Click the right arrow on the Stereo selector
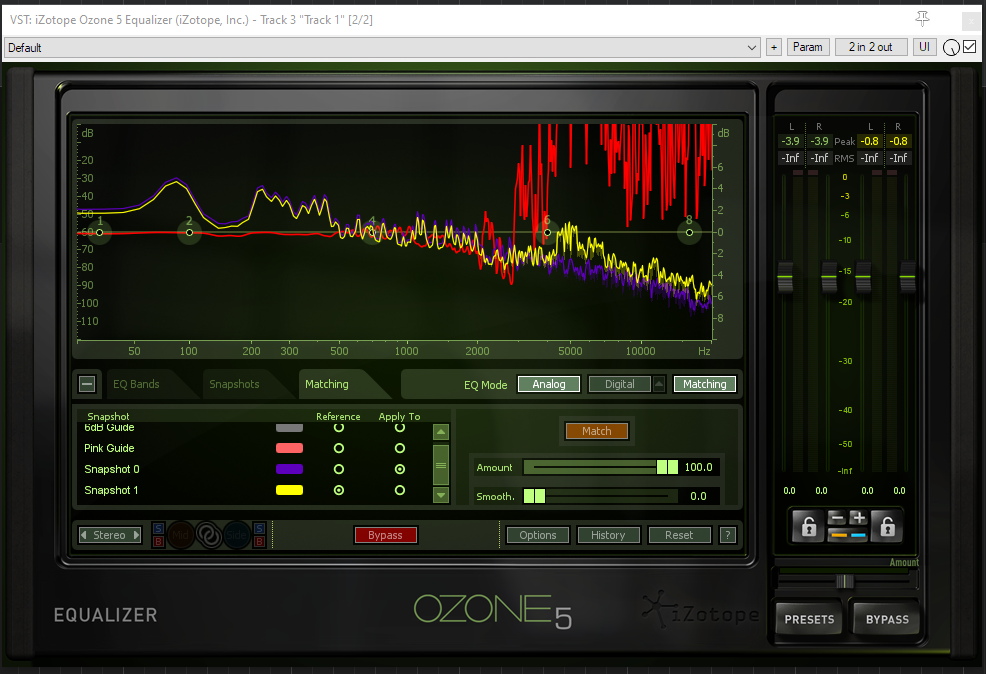The width and height of the screenshot is (986, 674). pyautogui.click(x=136, y=535)
